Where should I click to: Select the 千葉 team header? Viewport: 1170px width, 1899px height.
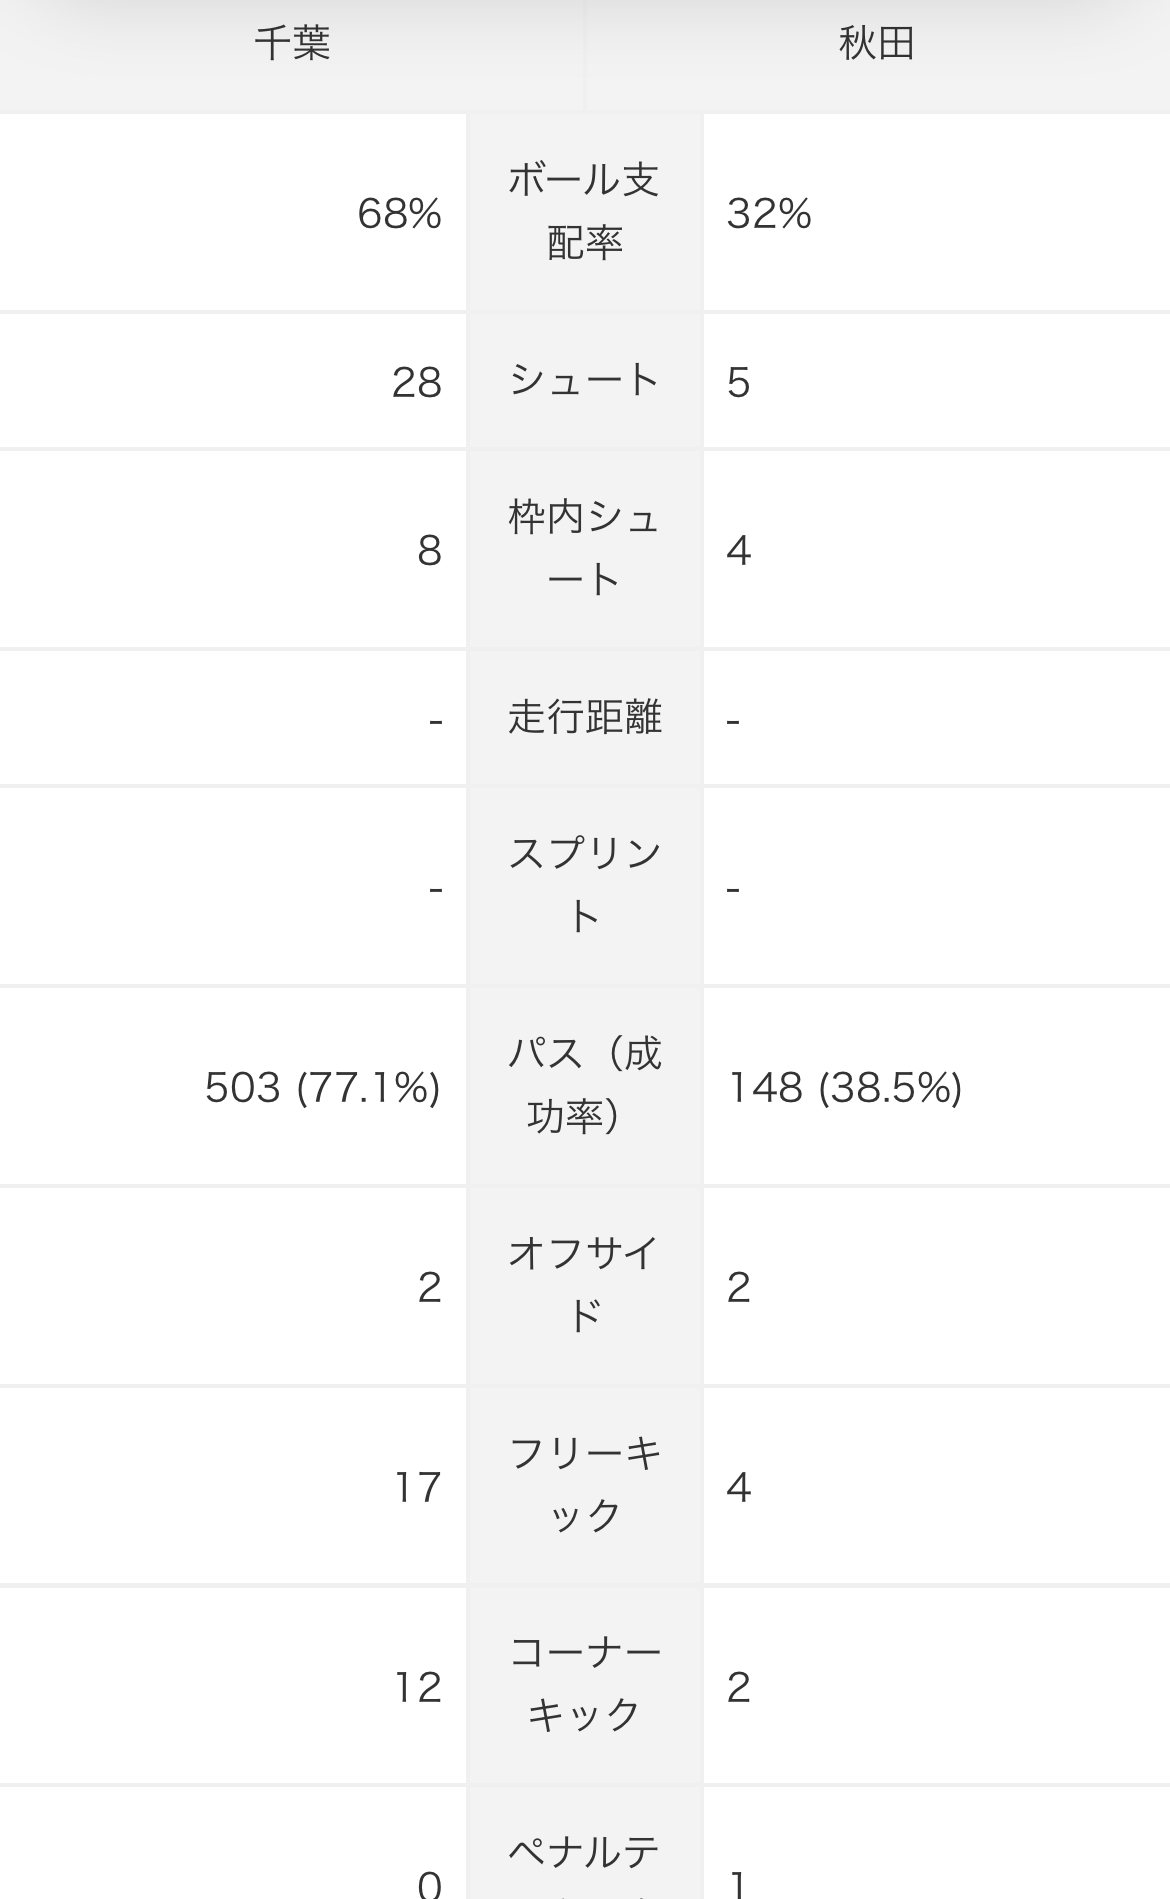click(292, 45)
